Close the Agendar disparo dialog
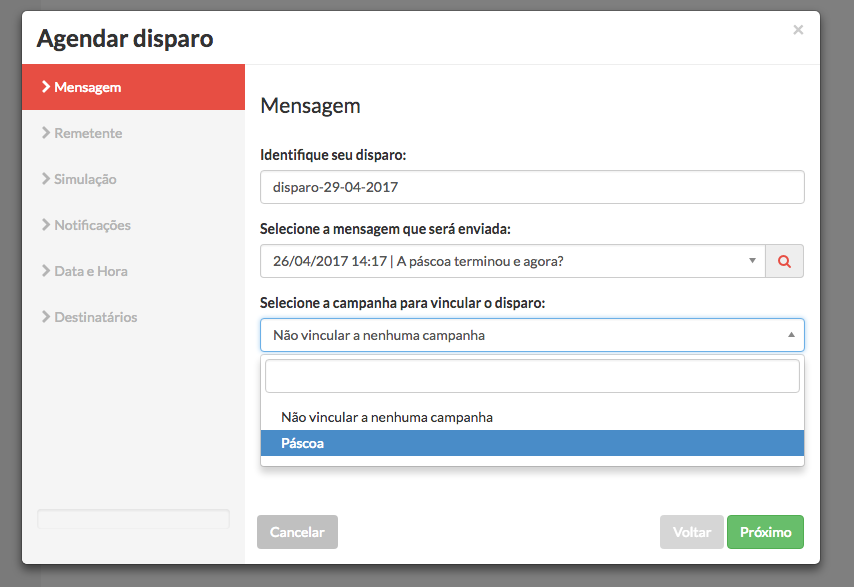 click(x=798, y=30)
